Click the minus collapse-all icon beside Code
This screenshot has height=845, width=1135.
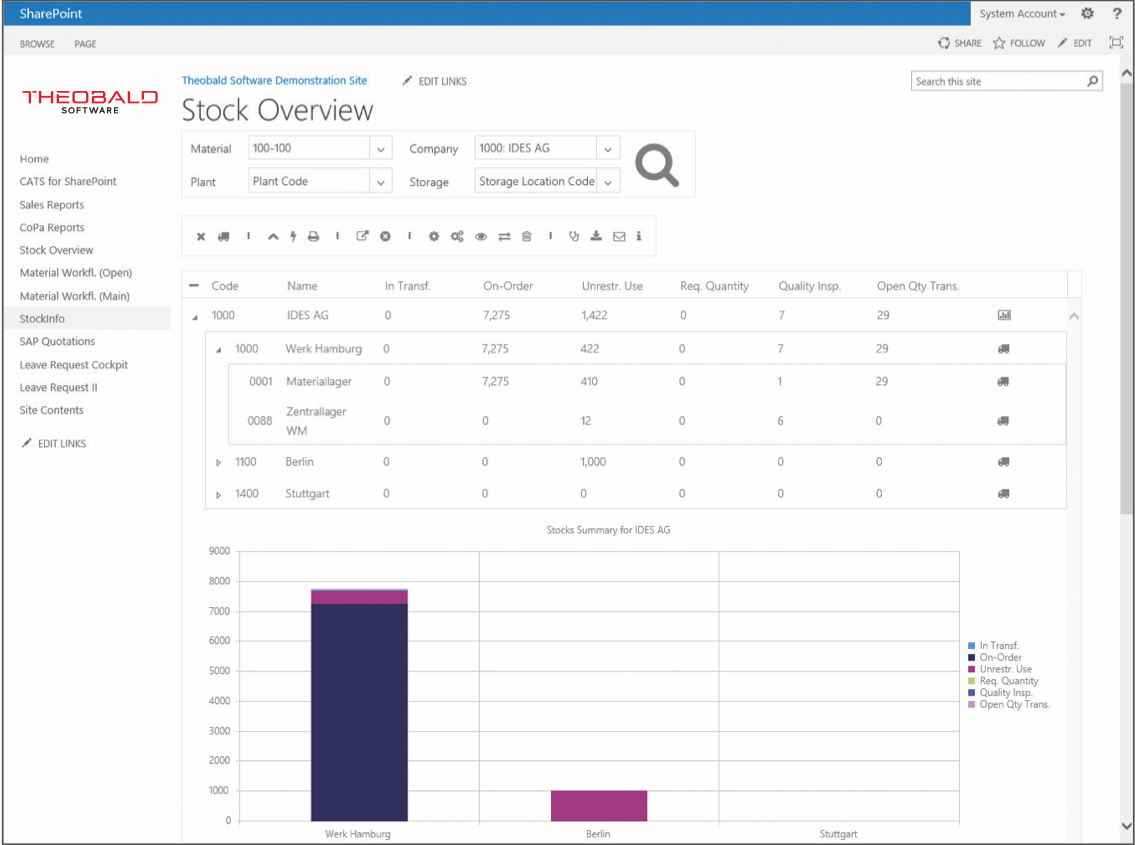tap(194, 285)
